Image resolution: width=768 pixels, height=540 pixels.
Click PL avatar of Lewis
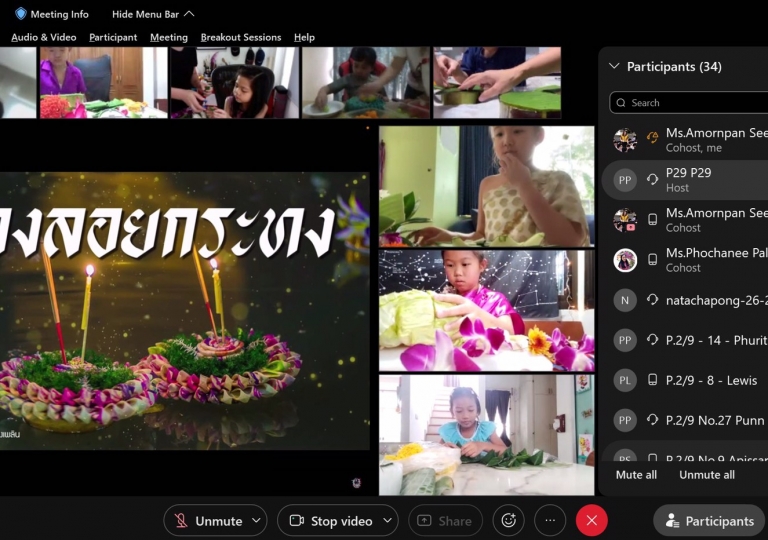pyautogui.click(x=625, y=380)
